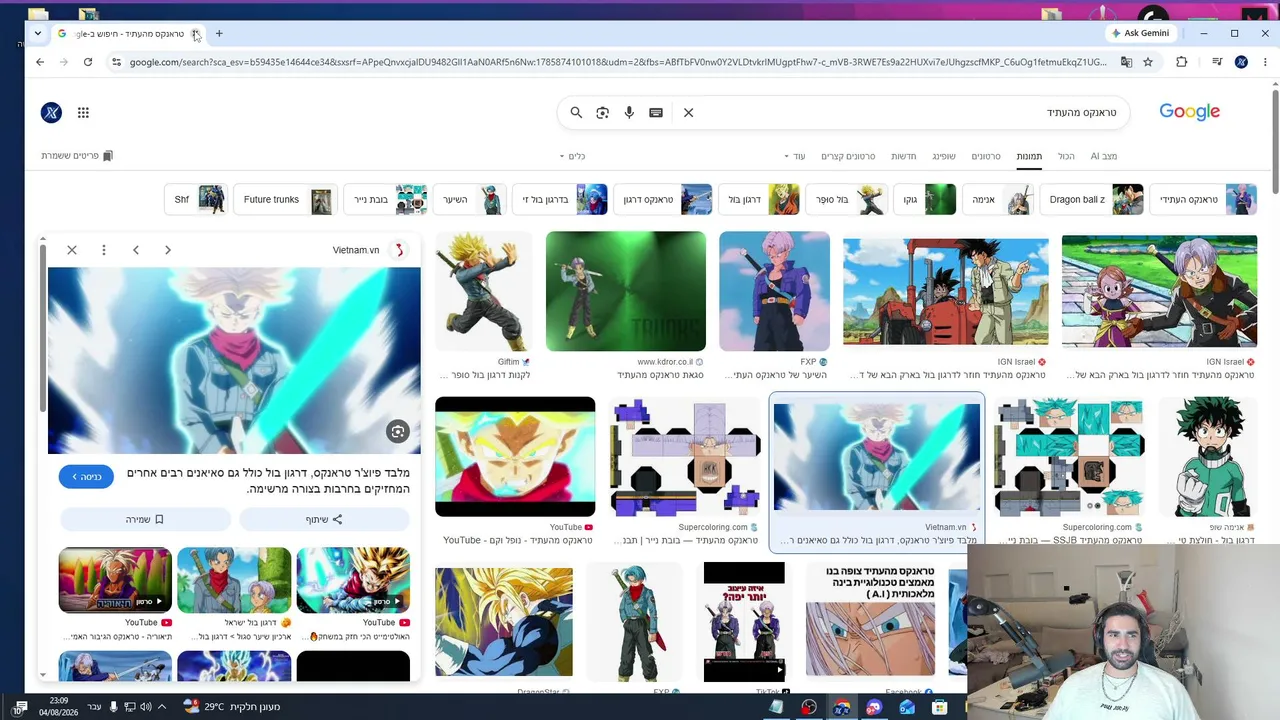Open the Microsoft Store taskbar icon
This screenshot has width=1280, height=720.
point(939,707)
